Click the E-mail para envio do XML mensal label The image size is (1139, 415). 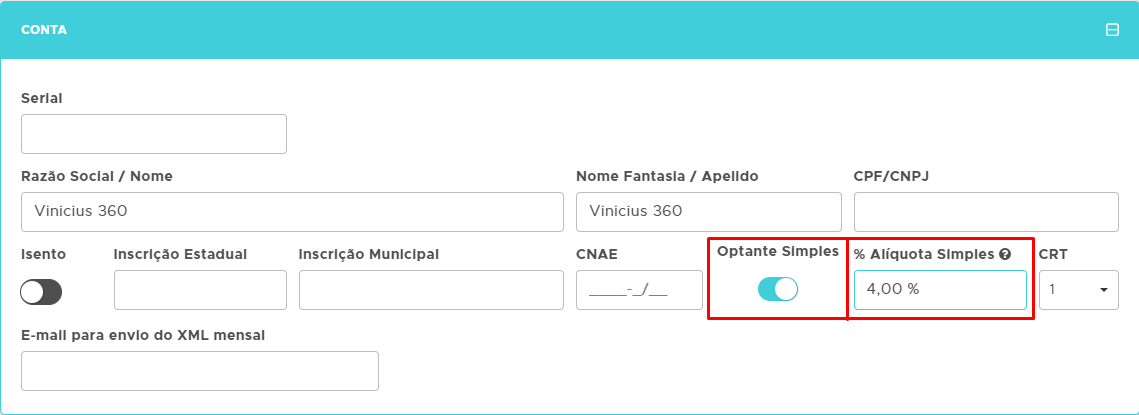tap(143, 335)
